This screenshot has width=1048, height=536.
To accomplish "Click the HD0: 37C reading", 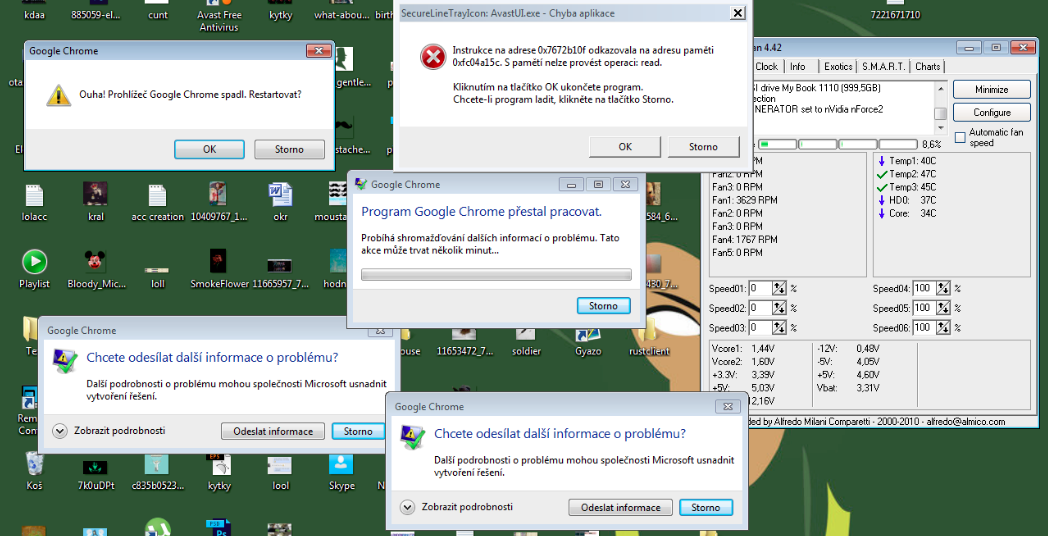I will coord(906,200).
